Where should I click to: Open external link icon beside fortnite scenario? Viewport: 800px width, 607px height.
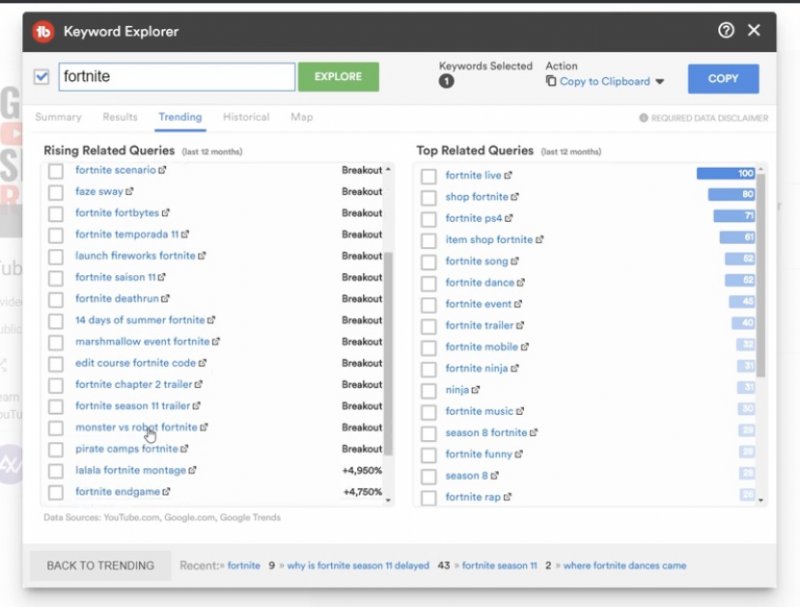click(x=163, y=170)
